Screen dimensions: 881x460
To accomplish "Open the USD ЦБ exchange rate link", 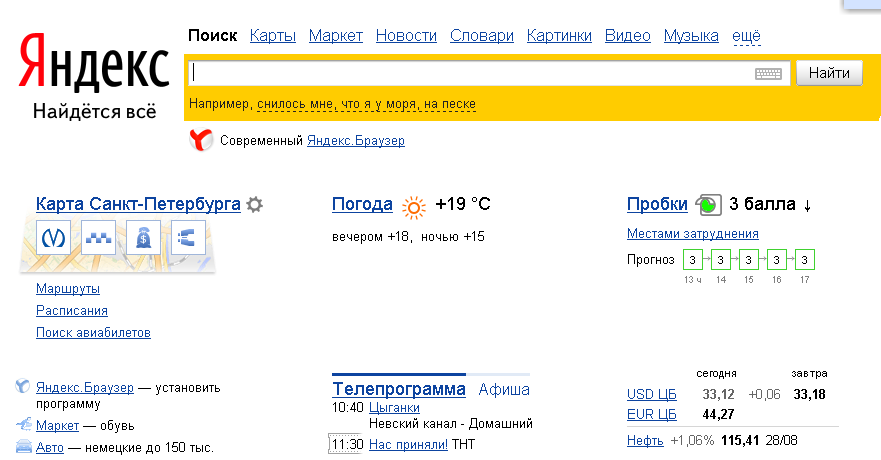I will click(652, 394).
